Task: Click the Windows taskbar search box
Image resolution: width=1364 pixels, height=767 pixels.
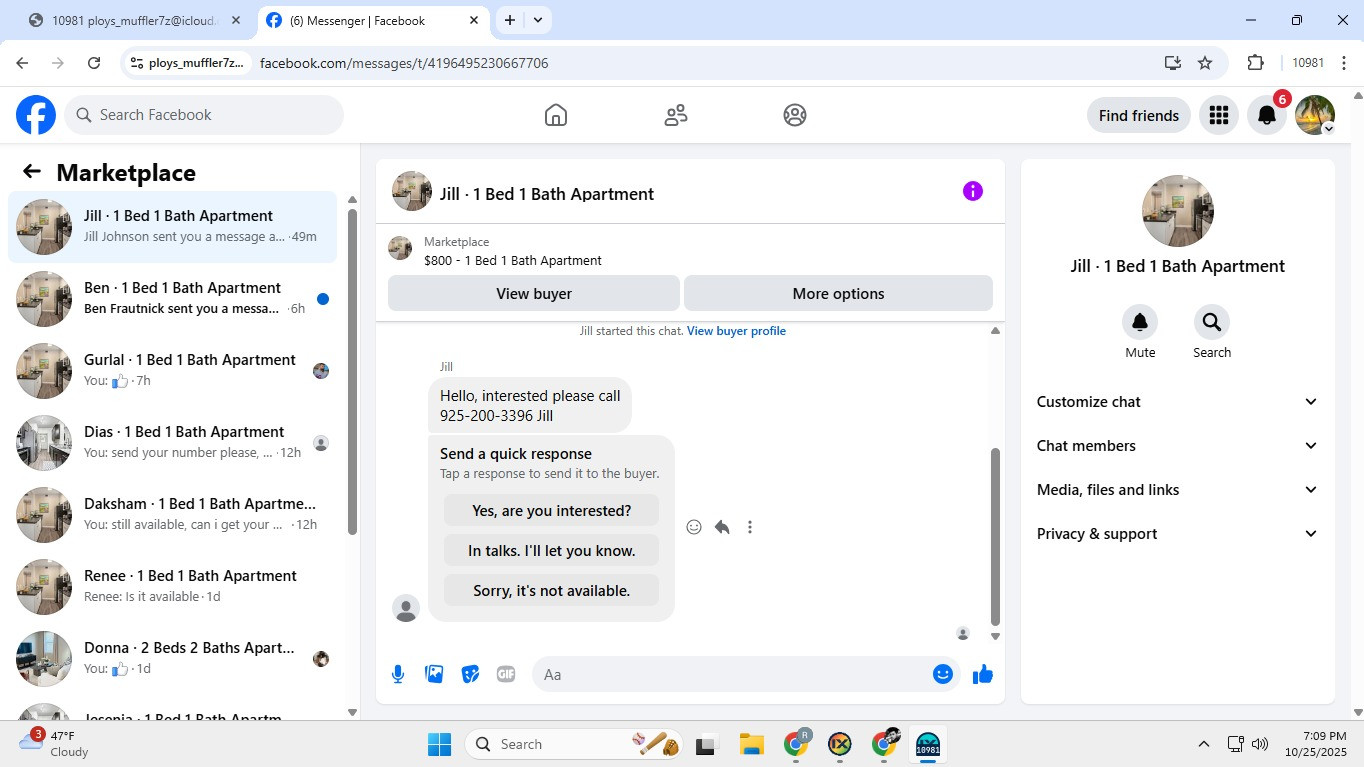Action: (x=575, y=744)
